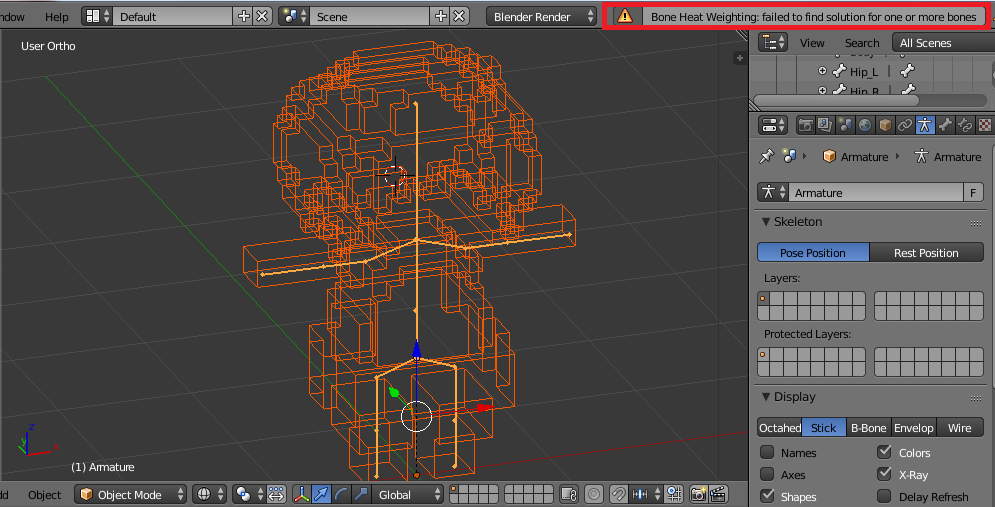Open the screen layout browse selector
Image resolution: width=995 pixels, height=507 pixels.
(x=97, y=16)
